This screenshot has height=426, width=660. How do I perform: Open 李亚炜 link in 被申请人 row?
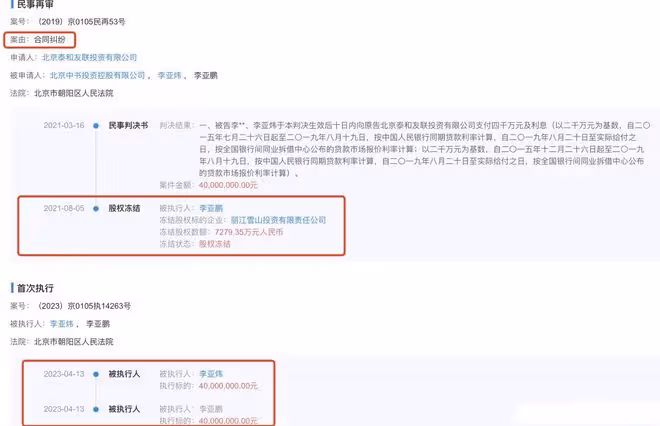pyautogui.click(x=169, y=75)
